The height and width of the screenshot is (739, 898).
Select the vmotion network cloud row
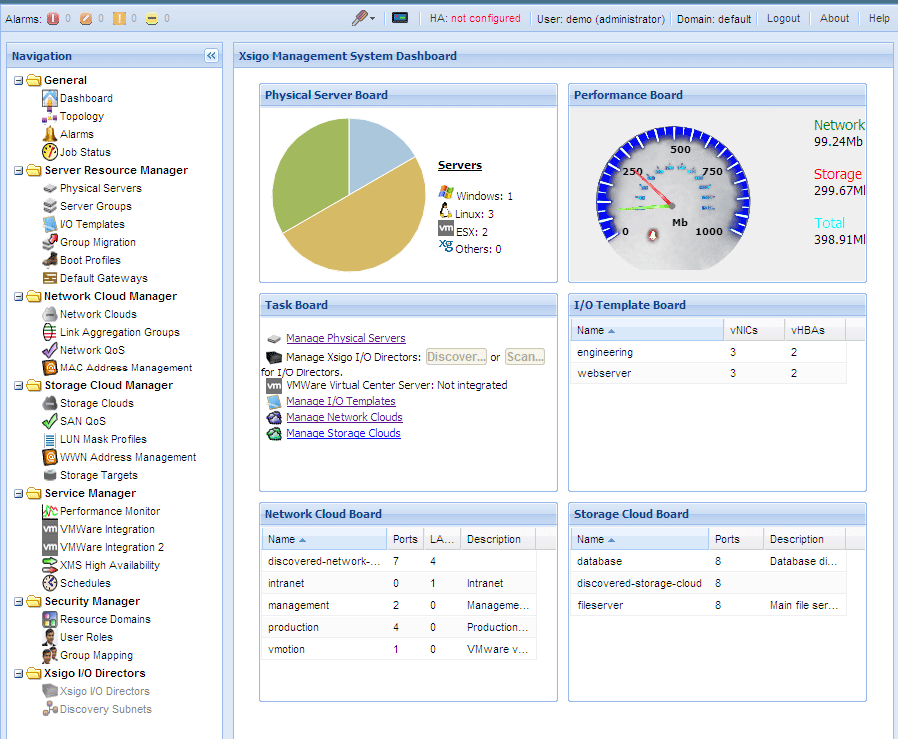(x=399, y=649)
